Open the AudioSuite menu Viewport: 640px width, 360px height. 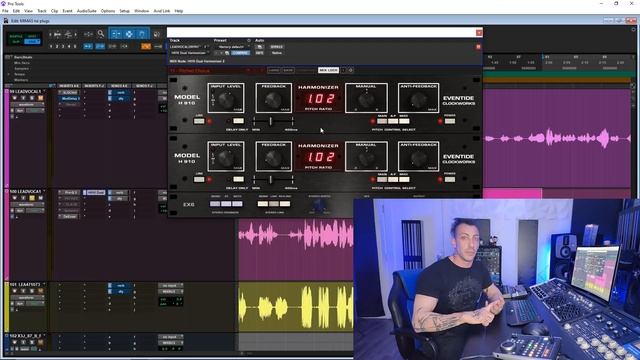[x=87, y=11]
